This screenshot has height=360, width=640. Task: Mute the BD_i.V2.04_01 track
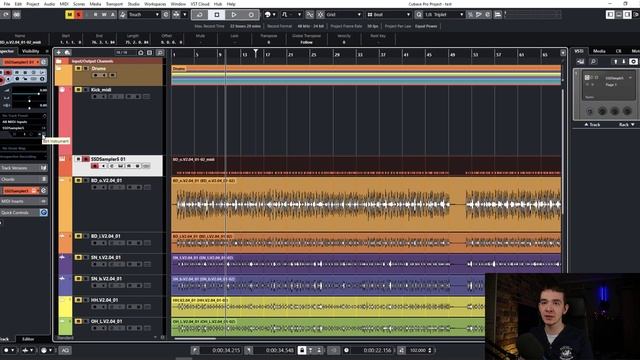[78, 236]
